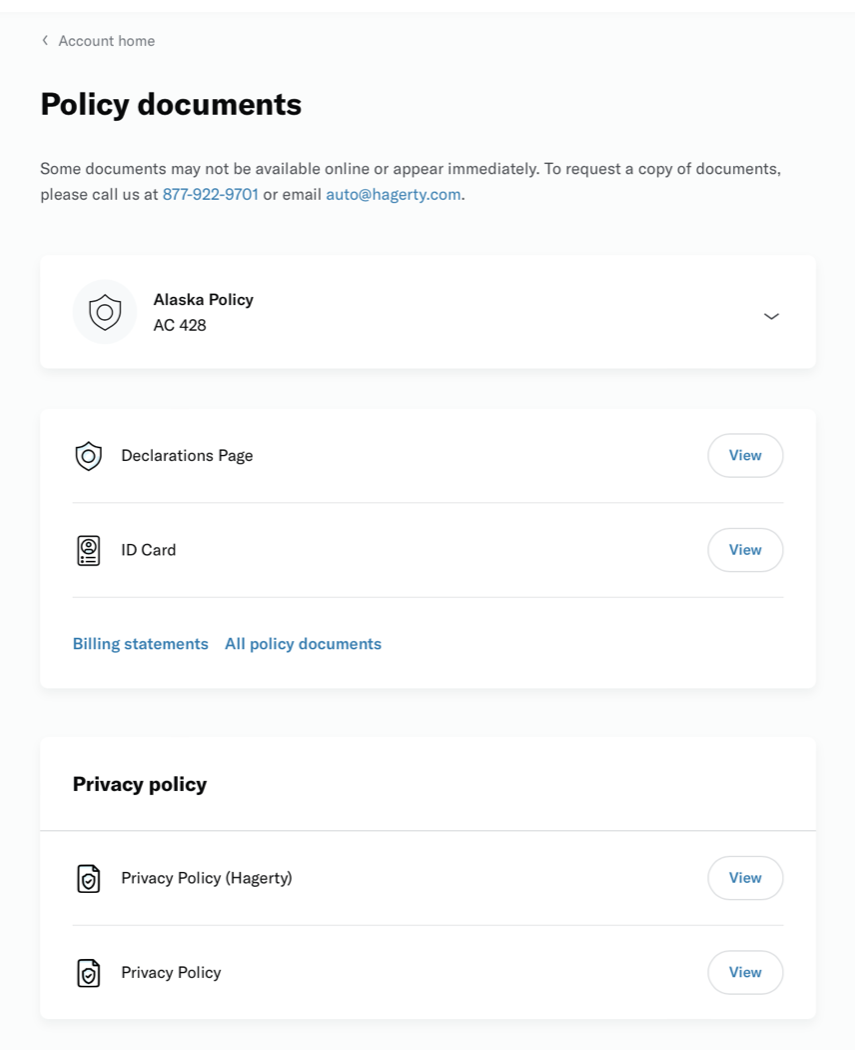Image resolution: width=862 pixels, height=1050 pixels.
Task: Collapse the policy selector dropdown chevron
Action: [x=770, y=315]
